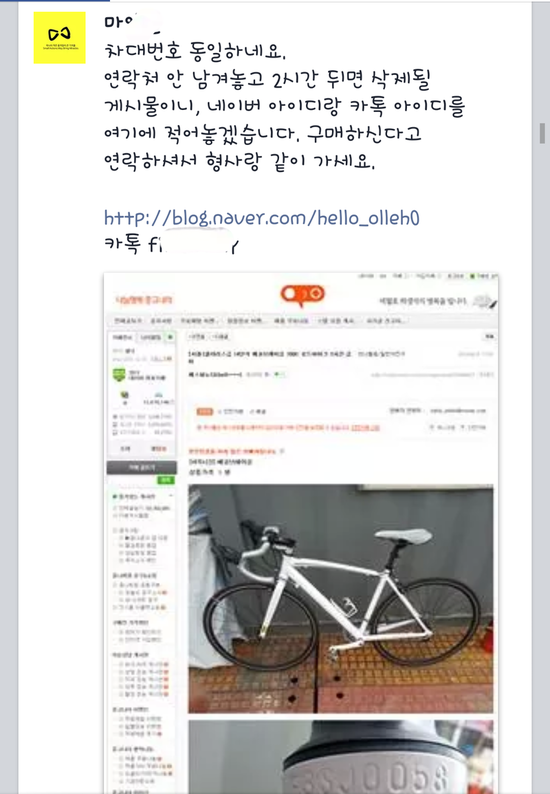Click the small orange tag label above the warning text
Image resolution: width=550 pixels, height=794 pixels.
point(205,412)
